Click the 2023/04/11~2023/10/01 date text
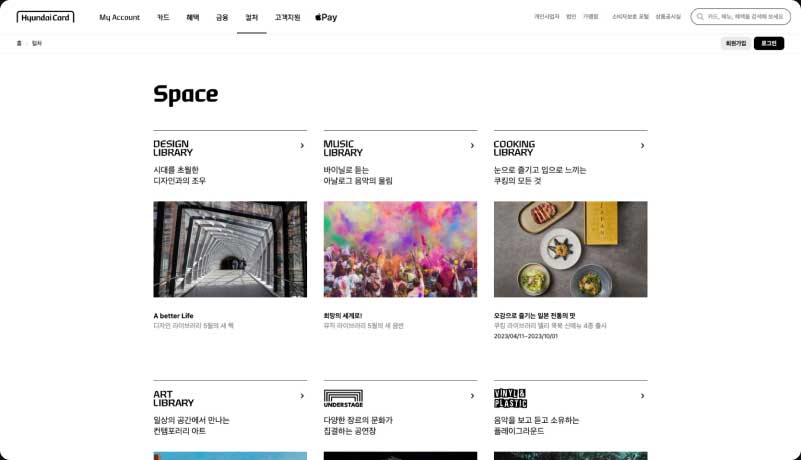Image resolution: width=801 pixels, height=460 pixels. (x=526, y=336)
